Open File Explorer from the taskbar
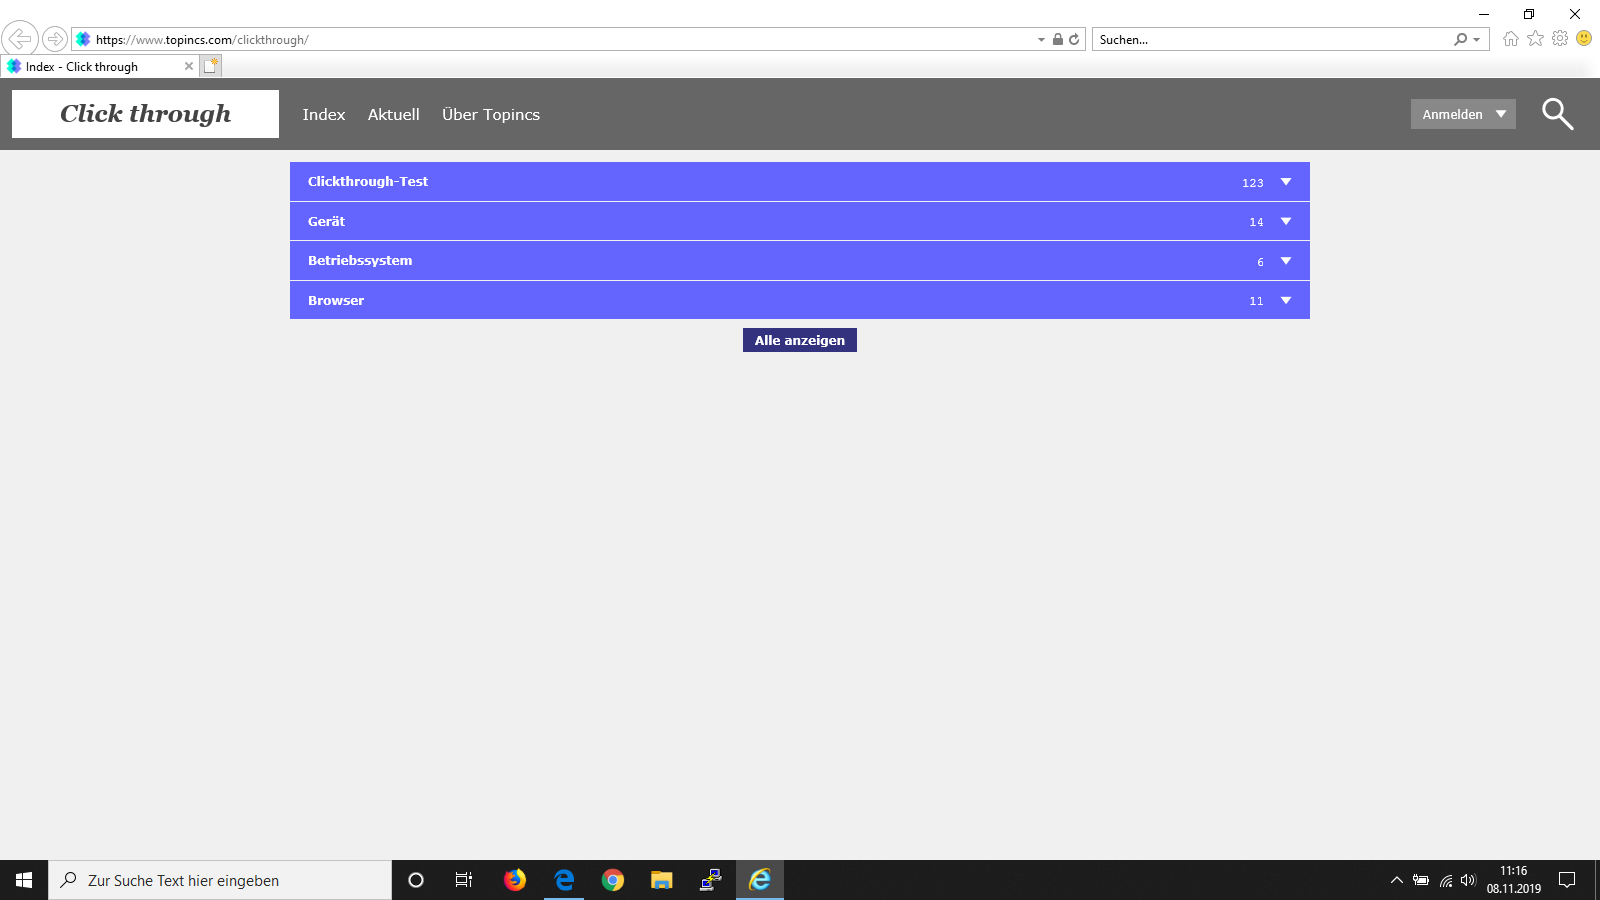 click(x=662, y=880)
